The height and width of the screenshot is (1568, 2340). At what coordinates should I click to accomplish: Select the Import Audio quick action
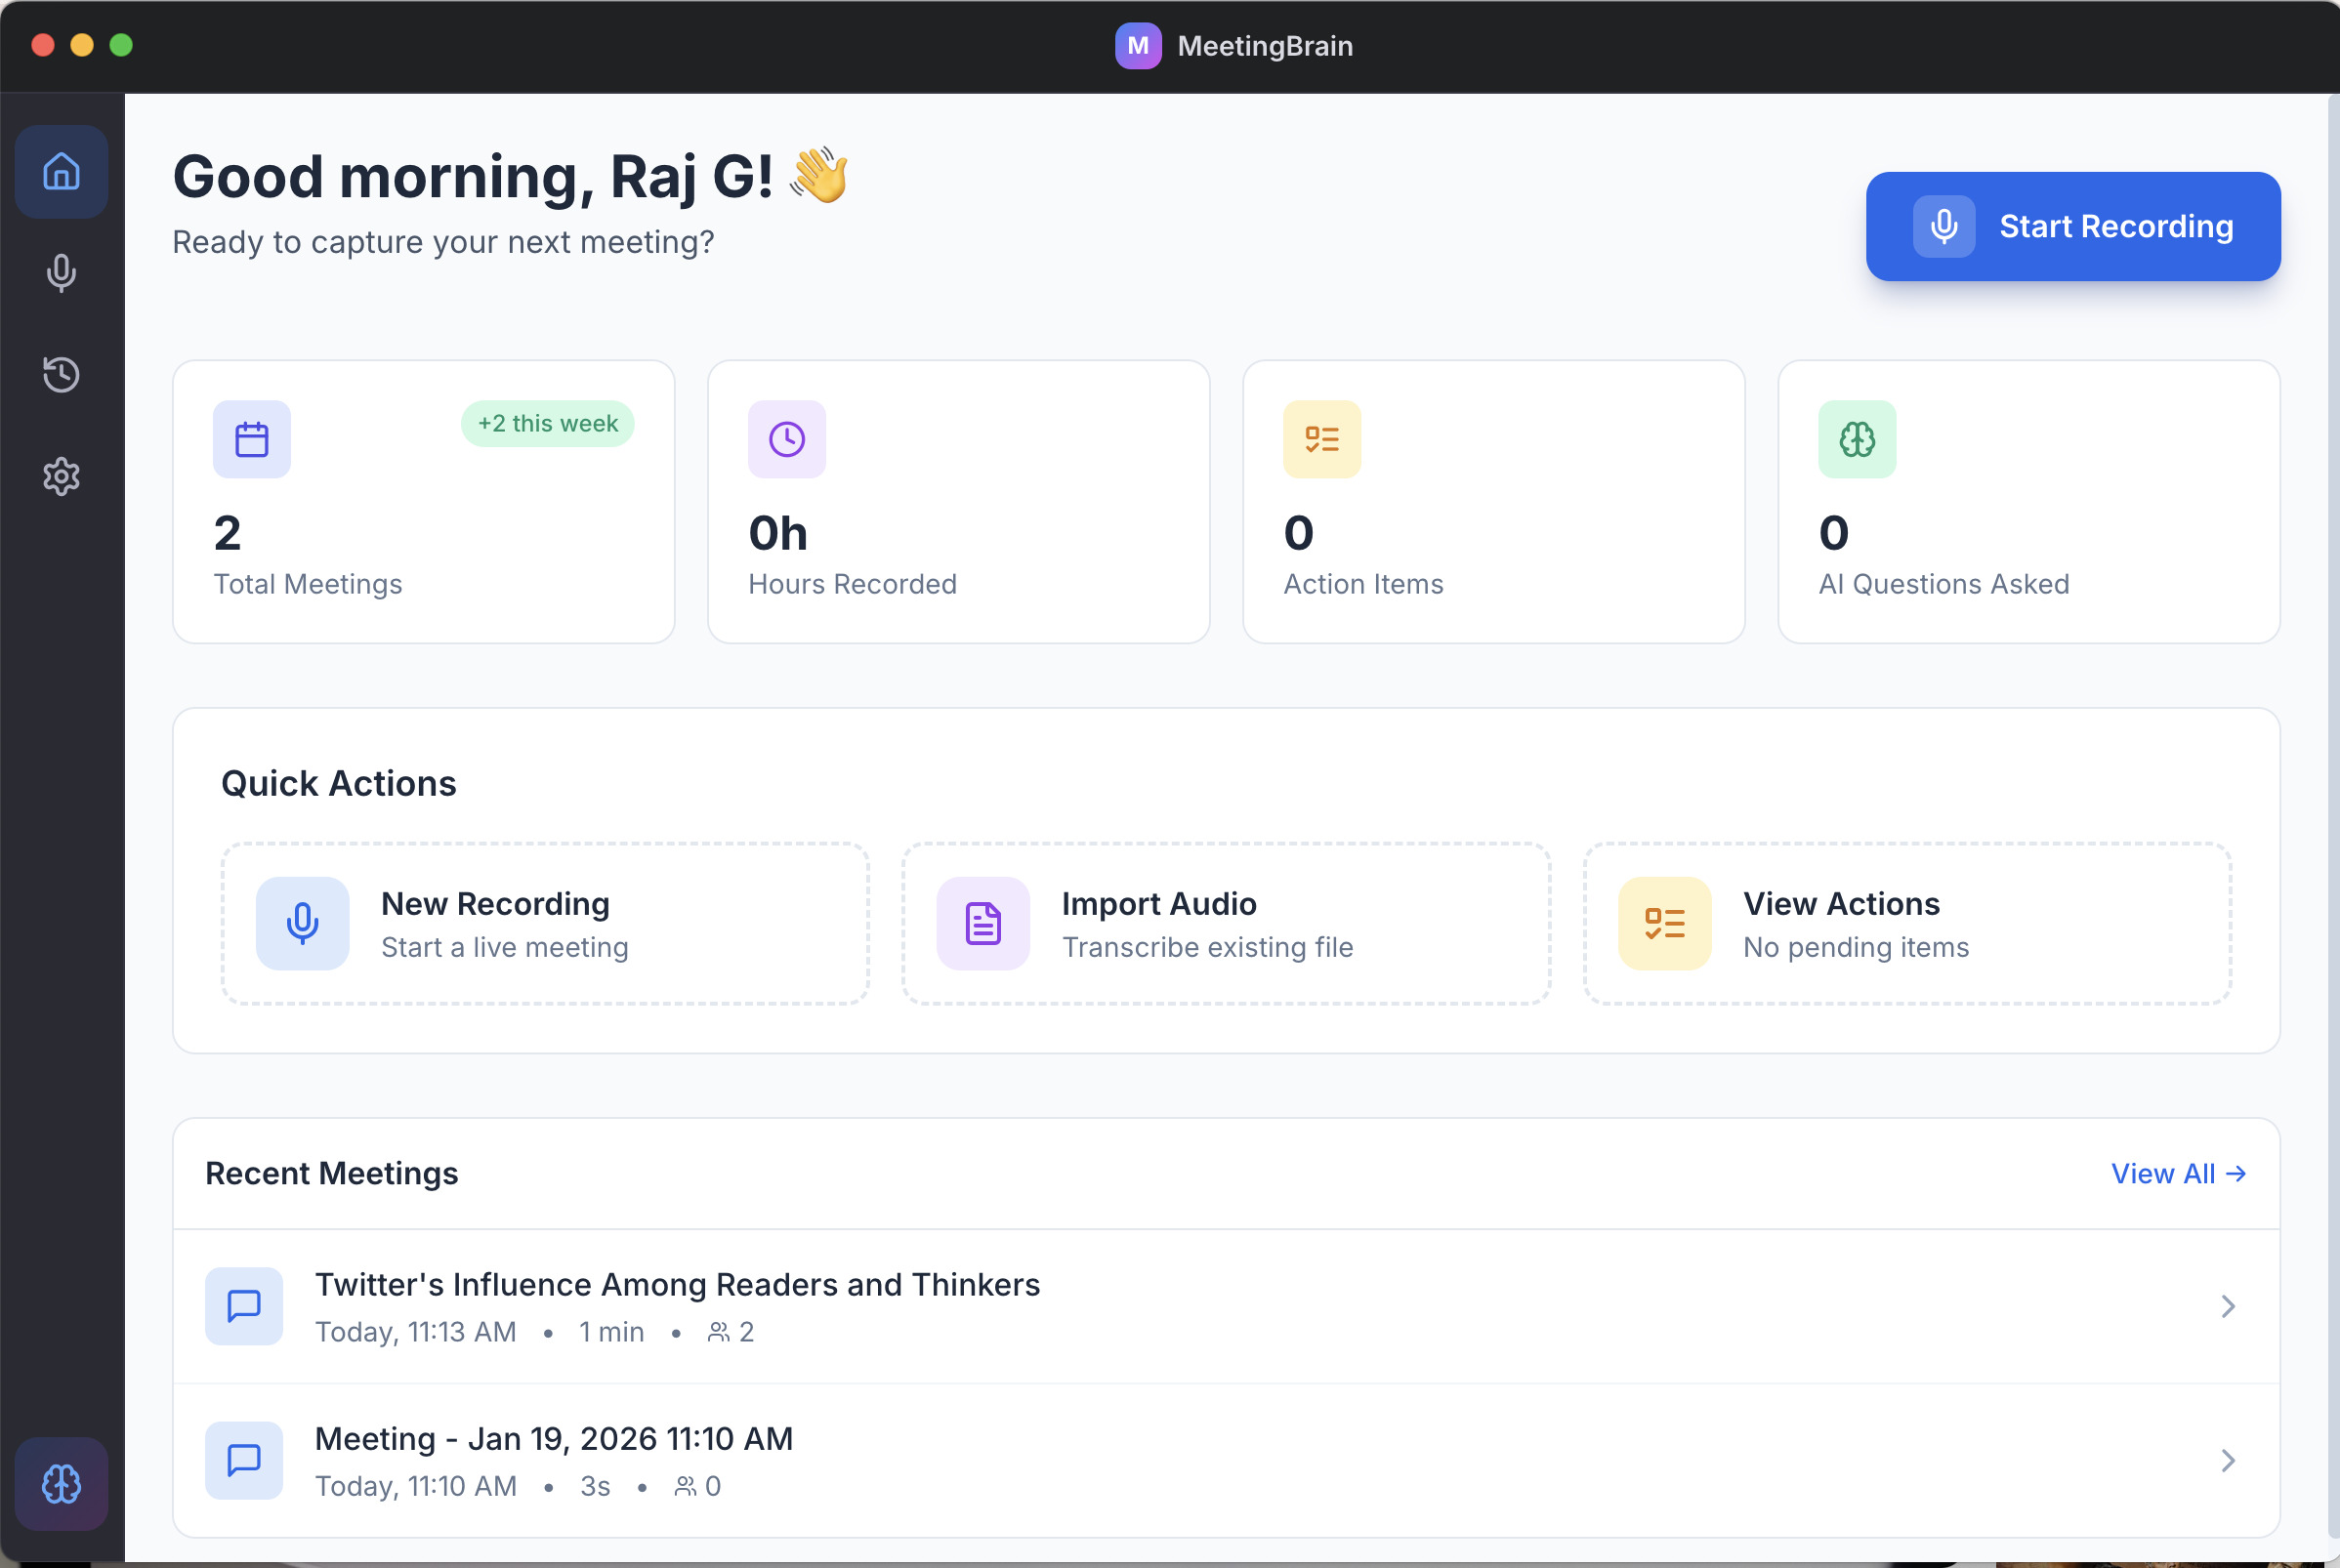(1225, 923)
